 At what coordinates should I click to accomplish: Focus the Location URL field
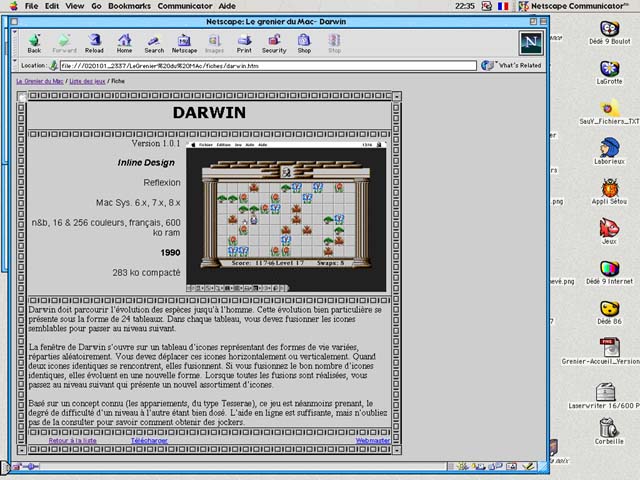point(268,66)
